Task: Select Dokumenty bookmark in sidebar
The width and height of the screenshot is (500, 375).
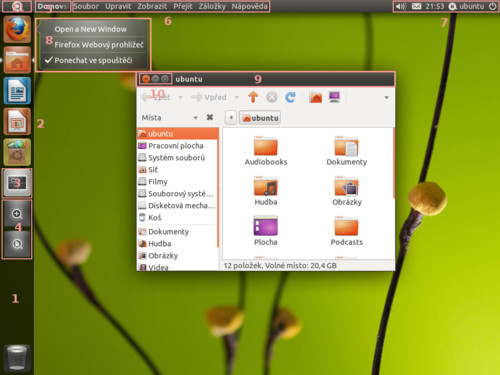Action: point(177,232)
